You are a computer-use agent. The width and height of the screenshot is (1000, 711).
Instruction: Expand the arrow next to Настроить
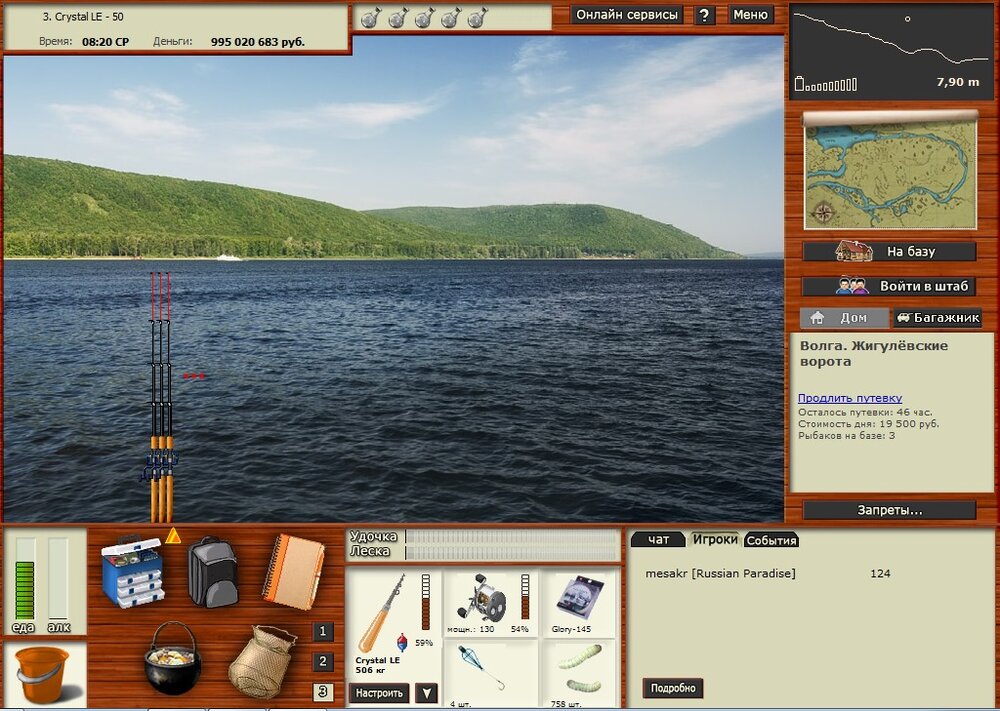pyautogui.click(x=426, y=693)
